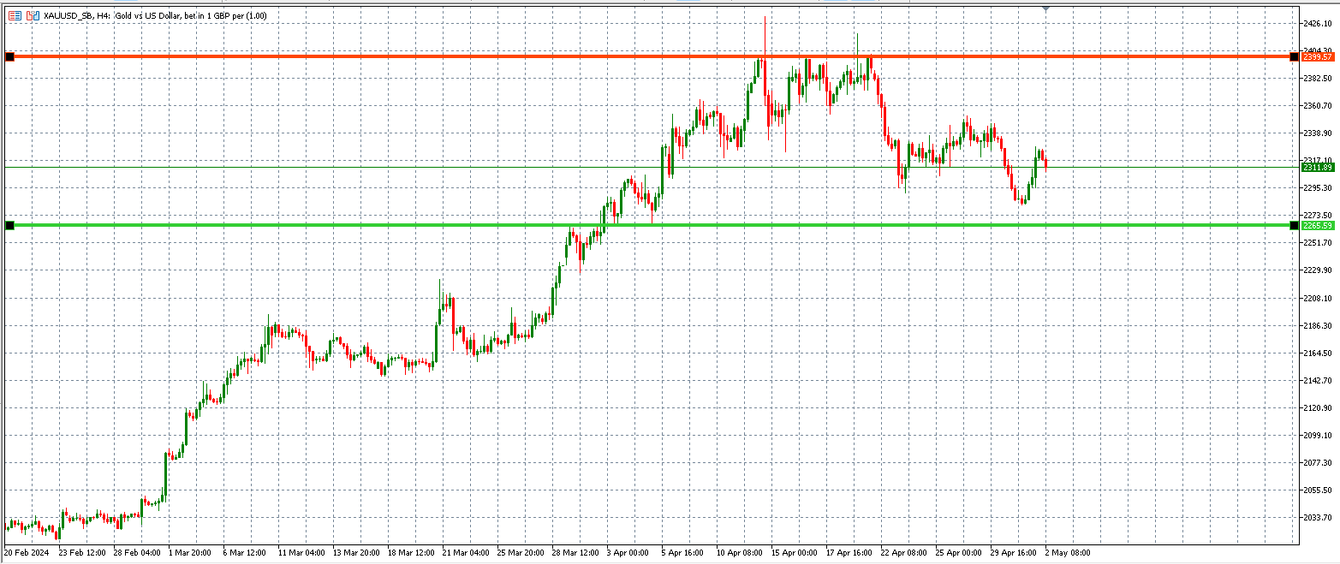Screen dimensions: 1340x564
Task: Click the red 2399.57 price label
Action: click(1318, 57)
